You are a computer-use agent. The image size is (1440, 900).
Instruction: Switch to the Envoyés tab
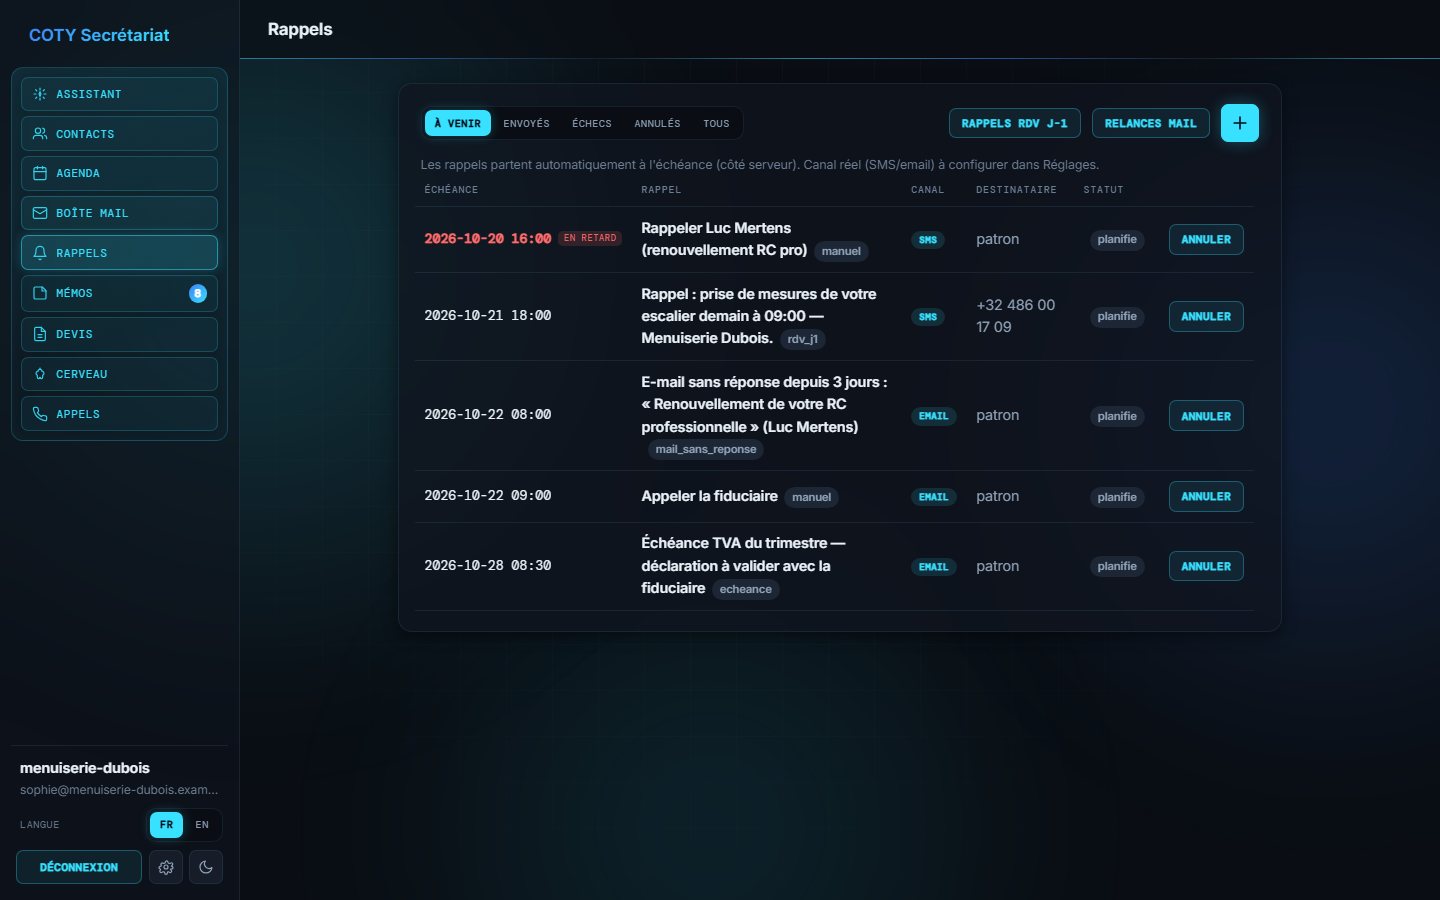click(x=526, y=123)
